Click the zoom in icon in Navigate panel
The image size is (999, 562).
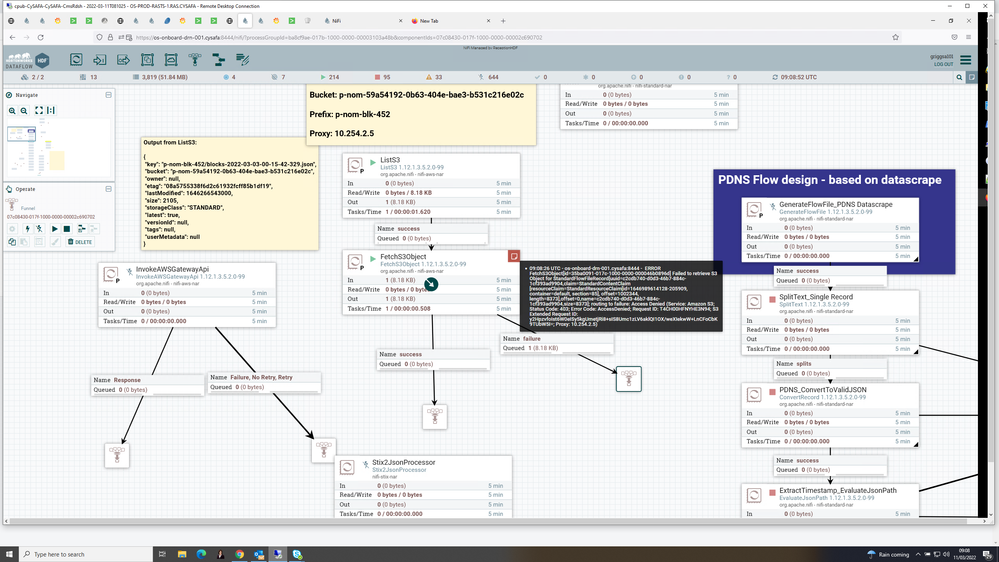12,110
